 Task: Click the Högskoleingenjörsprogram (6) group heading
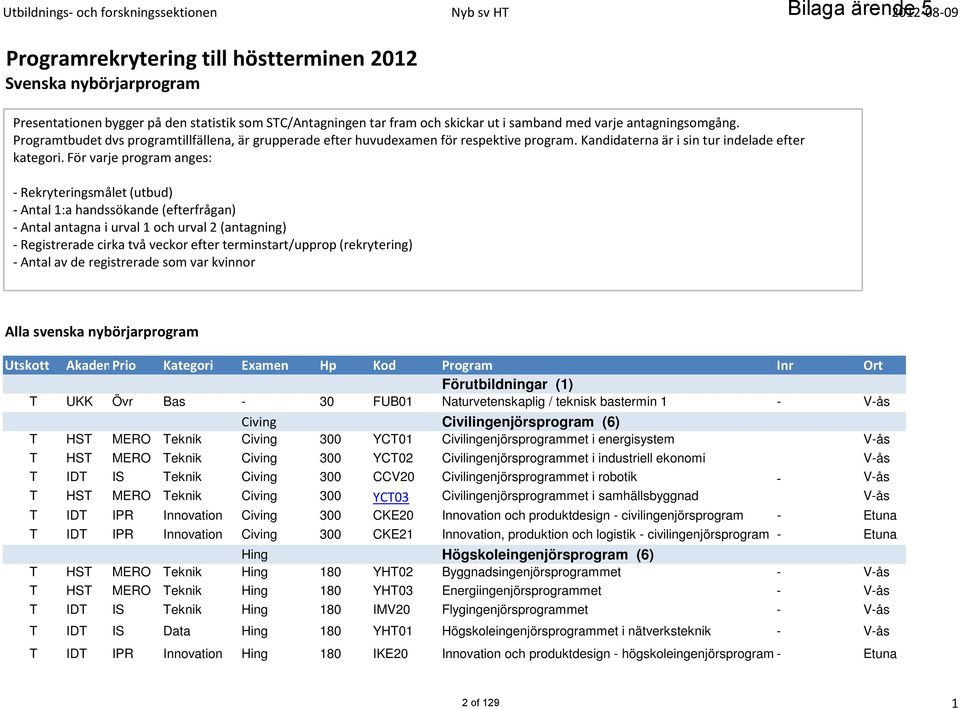click(547, 555)
